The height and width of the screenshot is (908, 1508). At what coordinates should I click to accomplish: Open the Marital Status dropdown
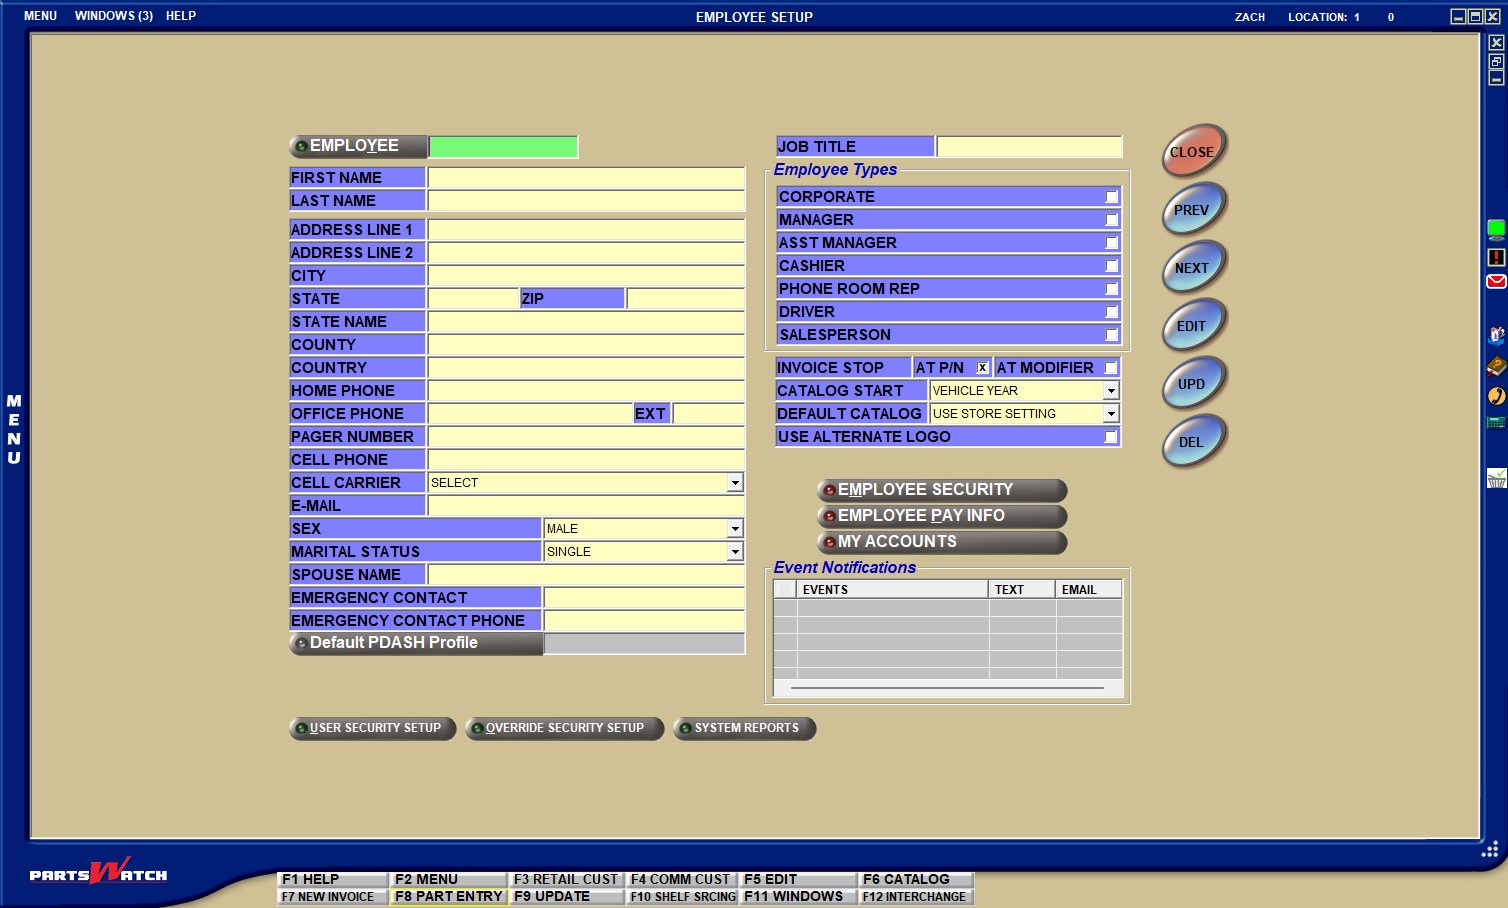point(735,552)
